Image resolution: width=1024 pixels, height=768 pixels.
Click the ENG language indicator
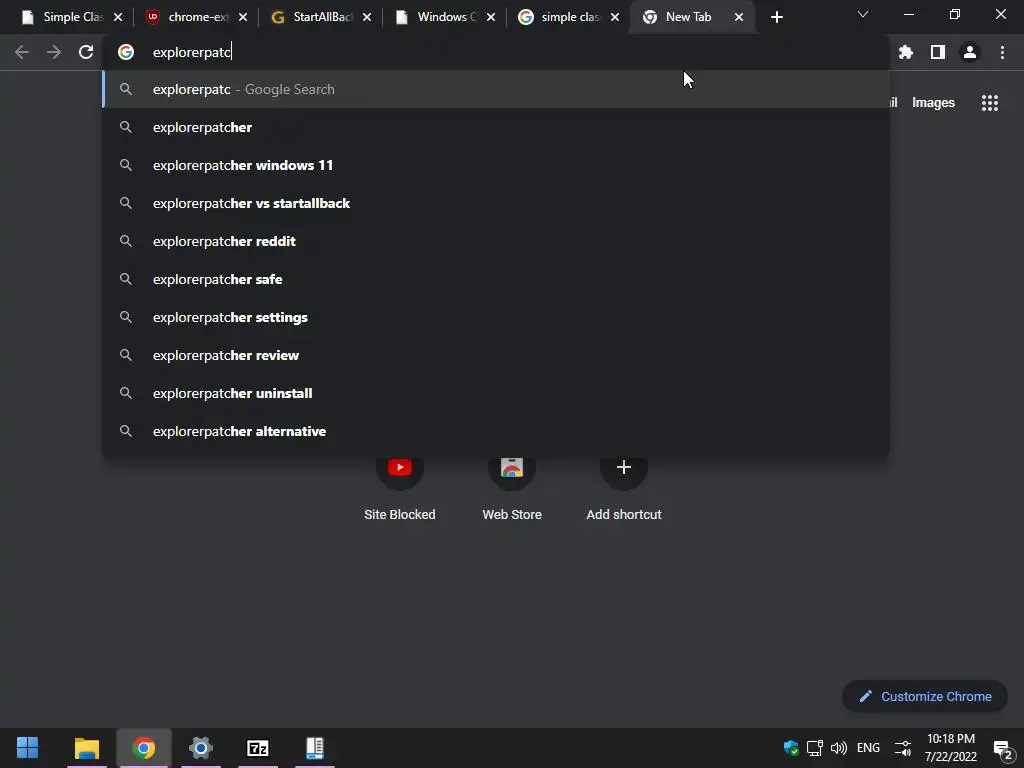click(x=868, y=748)
